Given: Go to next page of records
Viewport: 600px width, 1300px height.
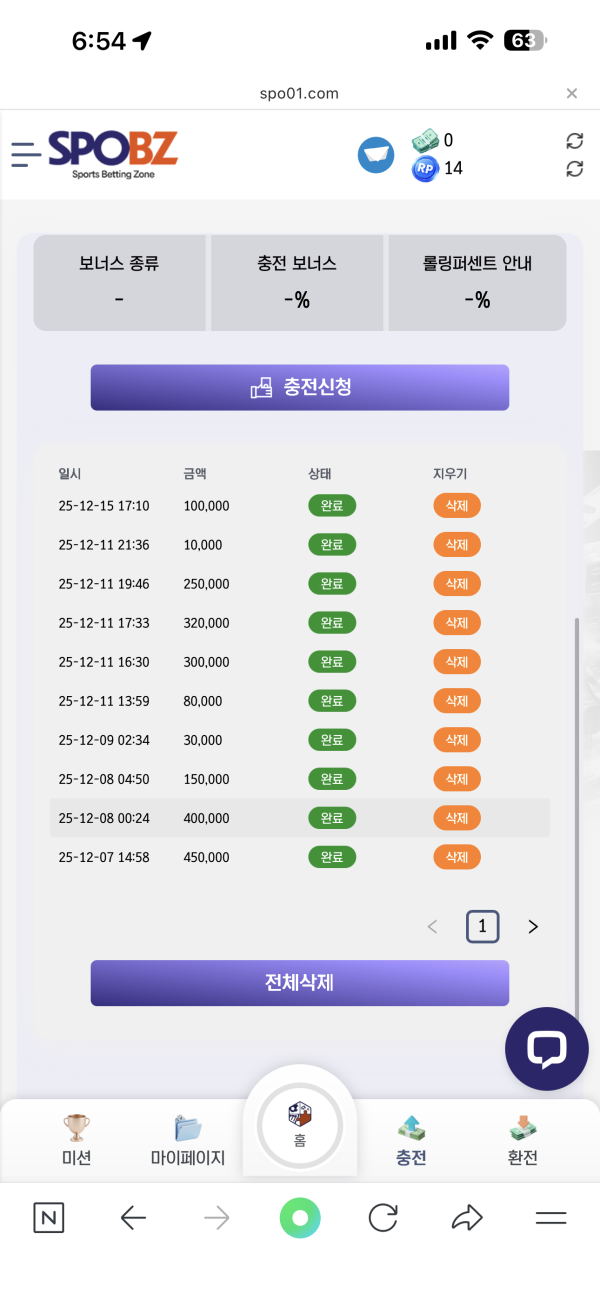Looking at the screenshot, I should [533, 927].
